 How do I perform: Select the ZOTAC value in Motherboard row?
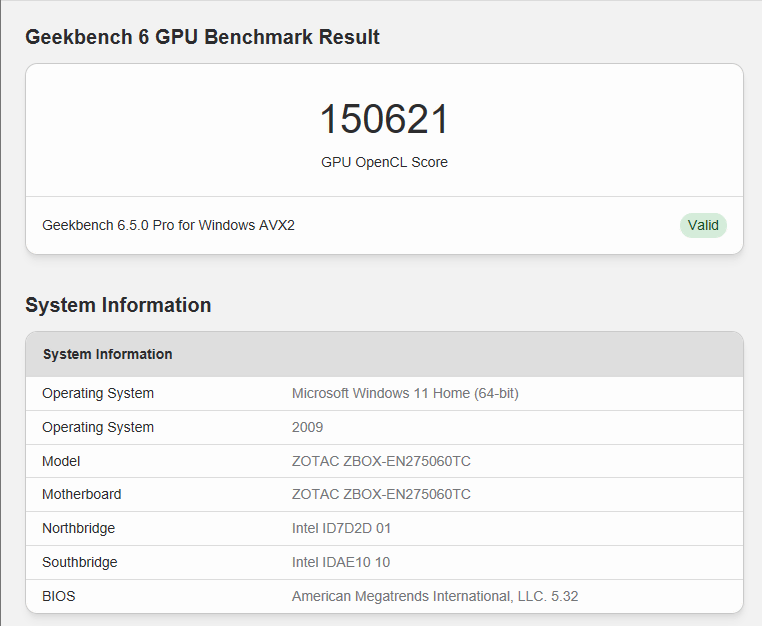point(381,494)
